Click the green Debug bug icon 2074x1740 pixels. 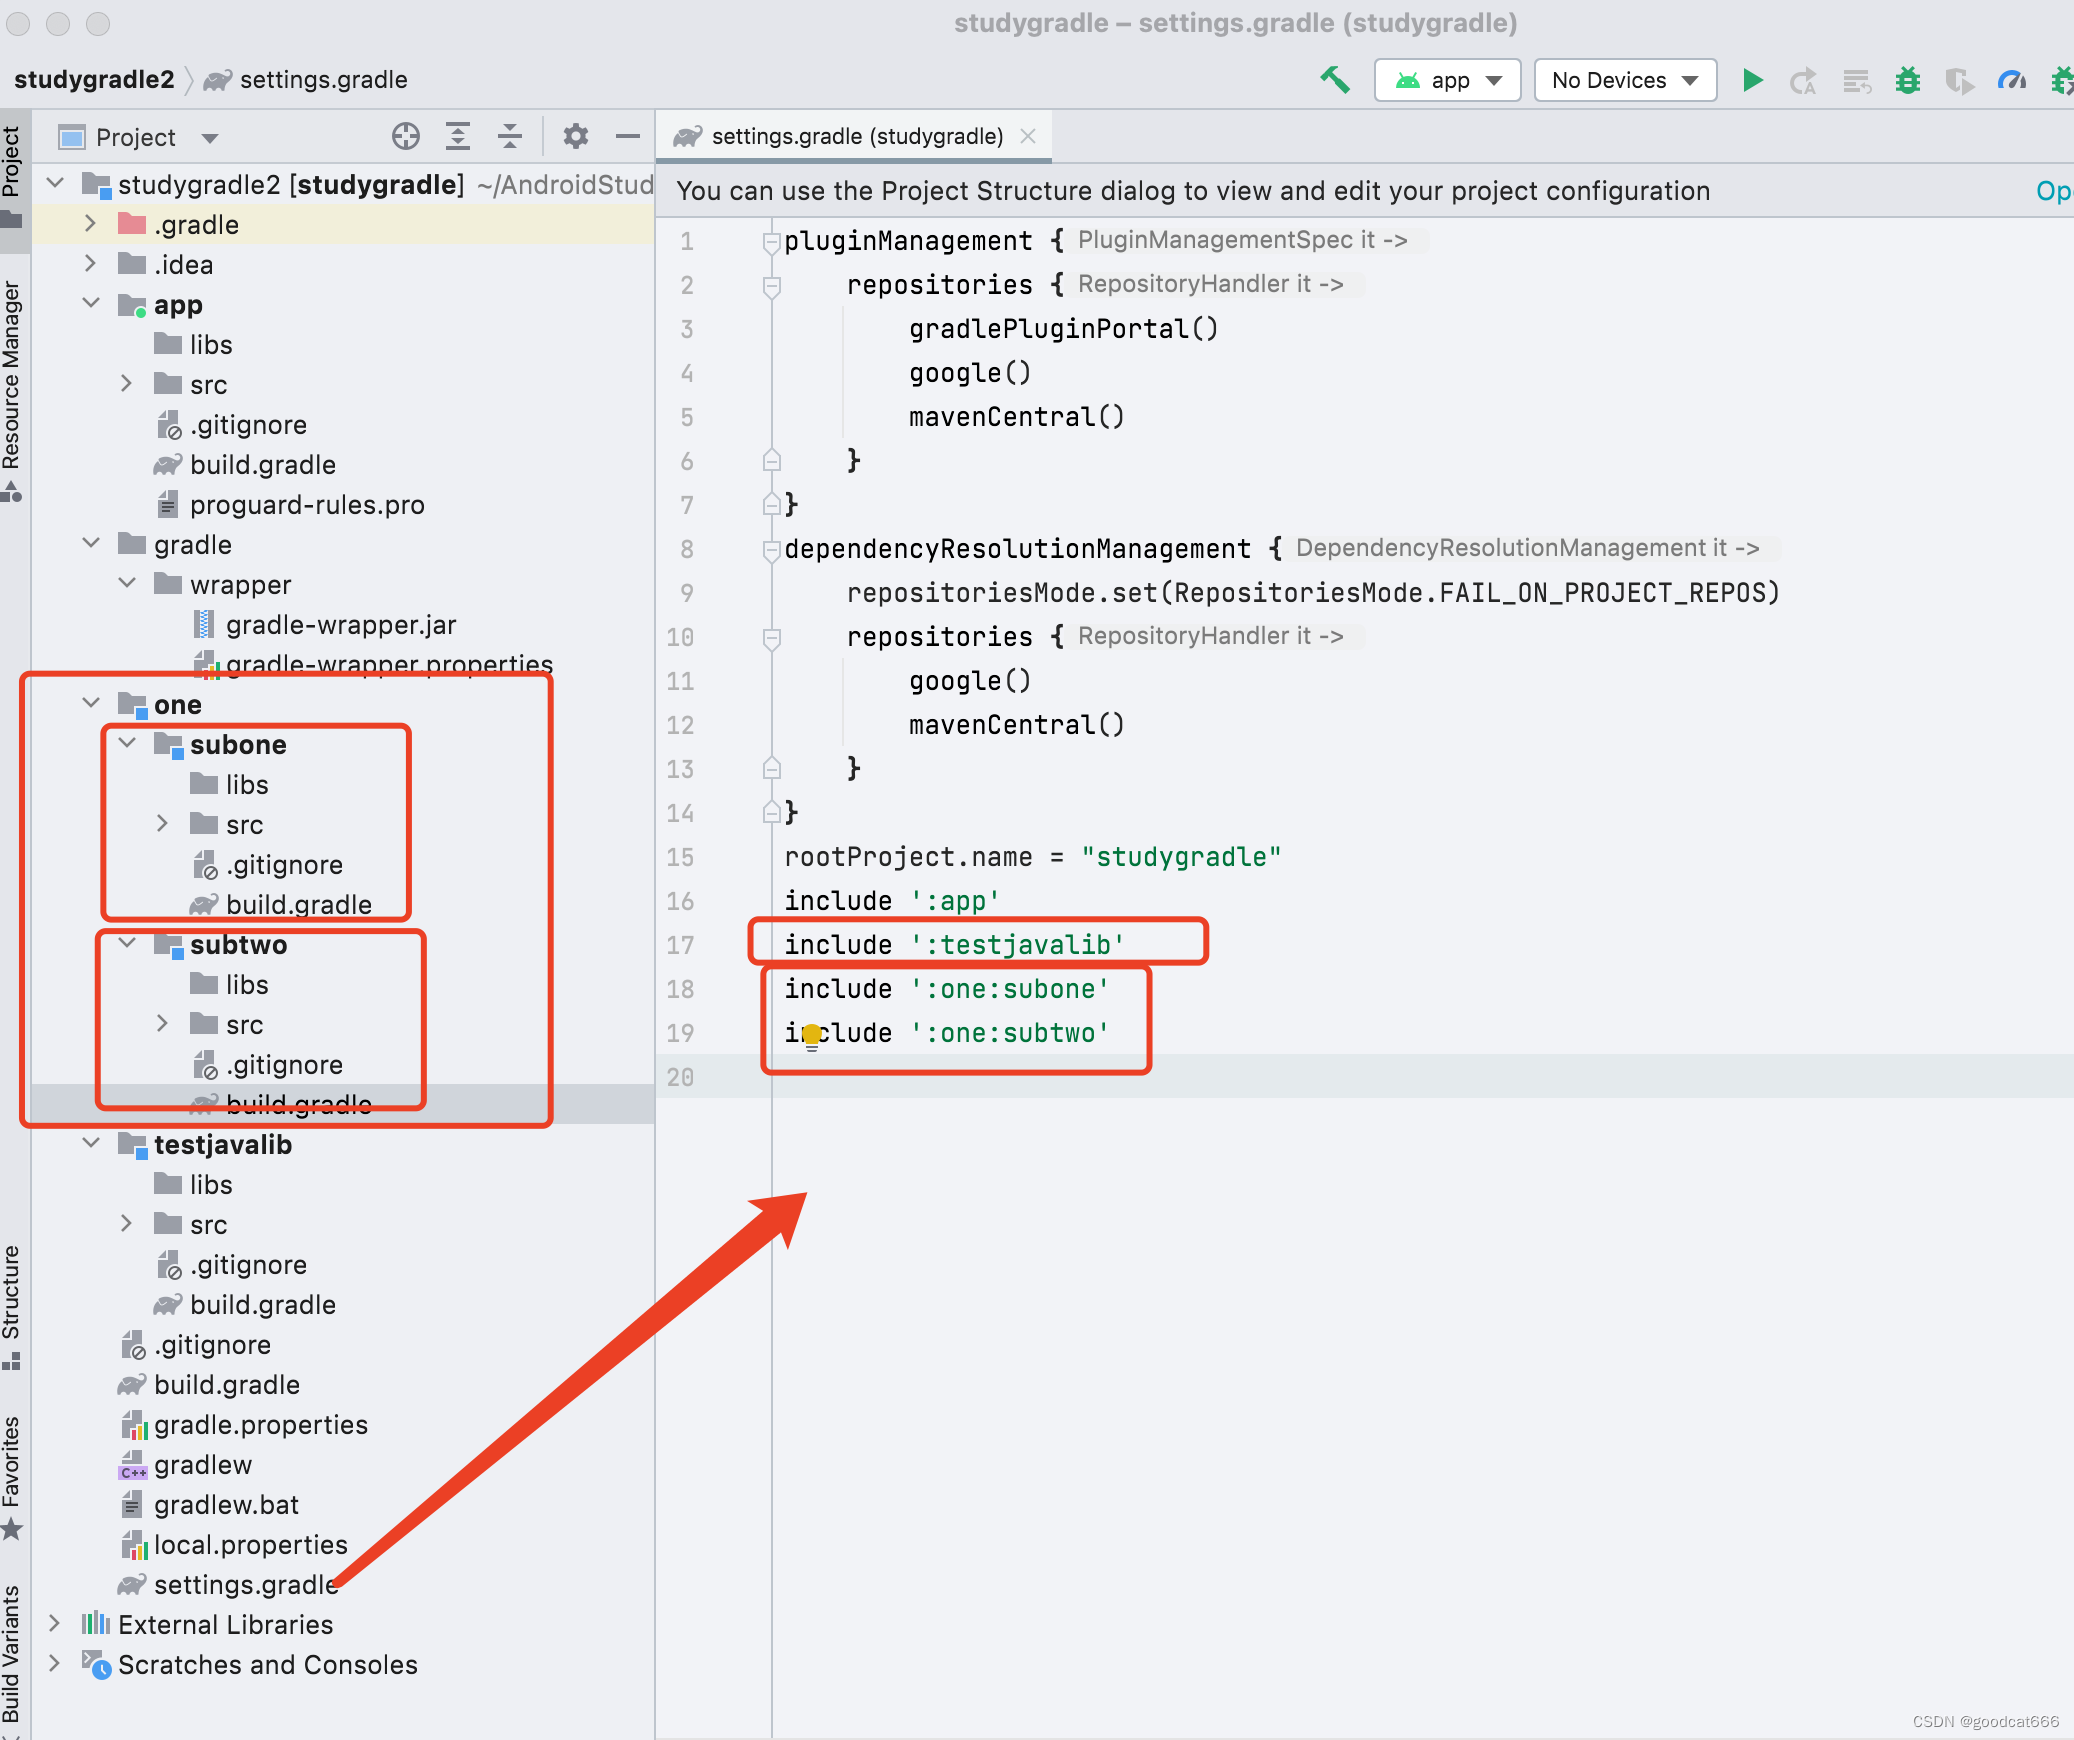coord(1907,80)
